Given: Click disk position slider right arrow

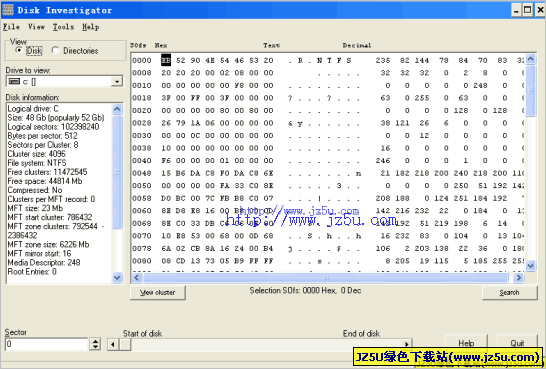Looking at the screenshot, I should pyautogui.click(x=407, y=345).
